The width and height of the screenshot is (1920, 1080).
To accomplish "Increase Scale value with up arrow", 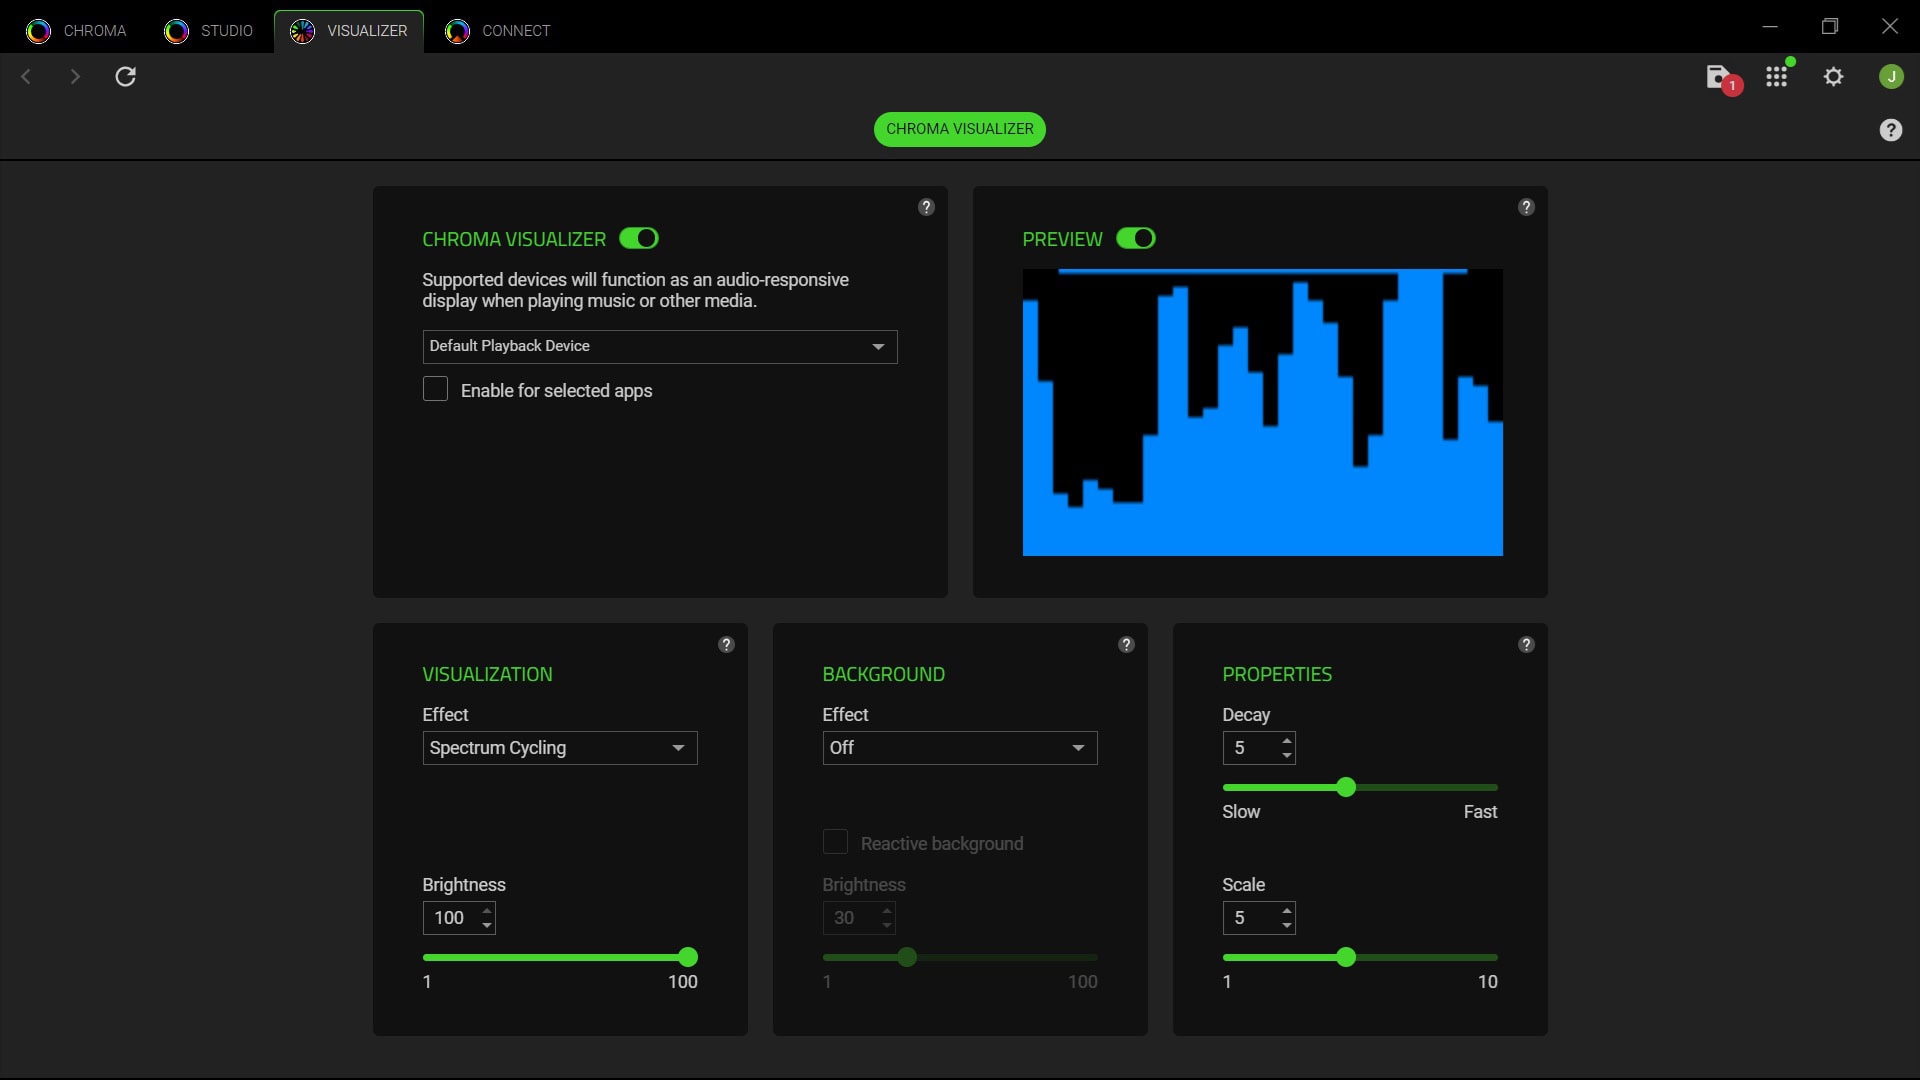I will 1286,911.
